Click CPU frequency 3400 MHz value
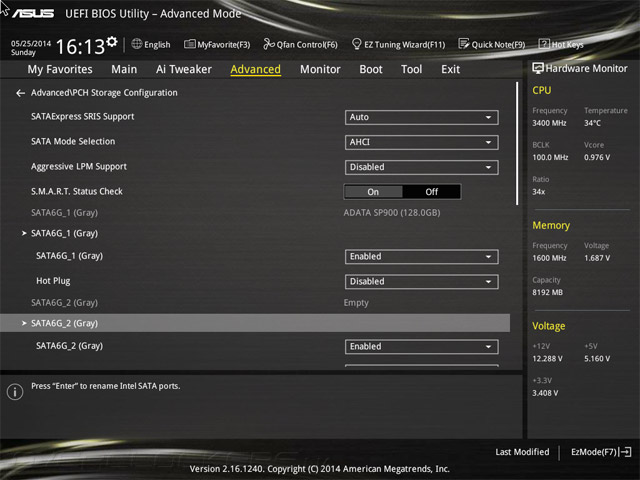 click(x=549, y=123)
